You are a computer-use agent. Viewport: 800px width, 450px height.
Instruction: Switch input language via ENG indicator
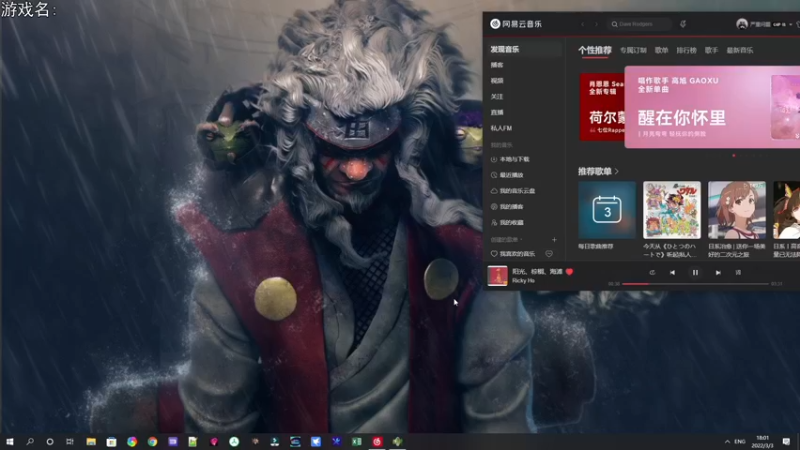[x=740, y=442]
